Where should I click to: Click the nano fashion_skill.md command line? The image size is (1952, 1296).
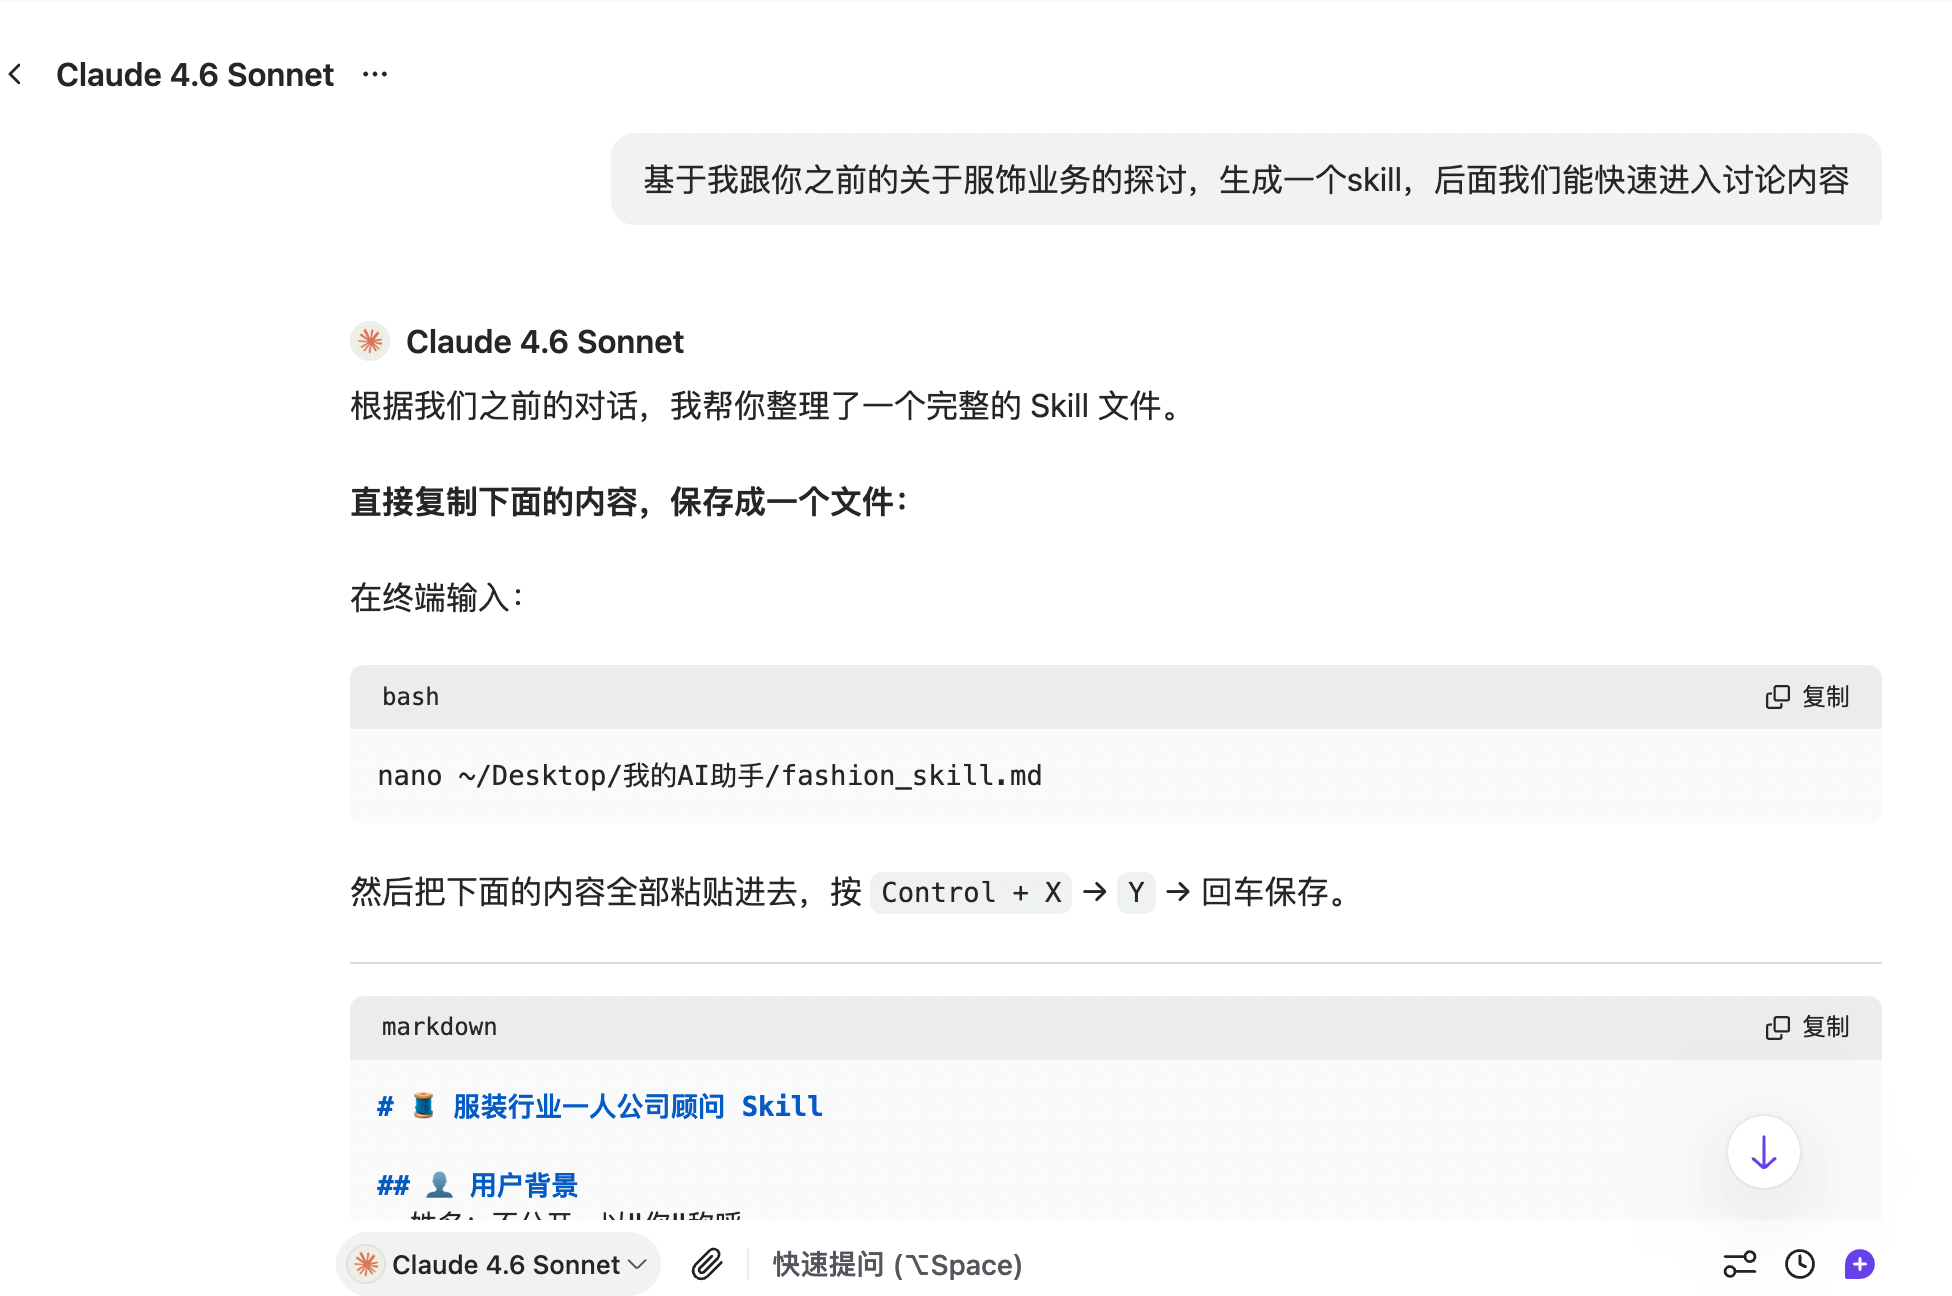point(709,776)
